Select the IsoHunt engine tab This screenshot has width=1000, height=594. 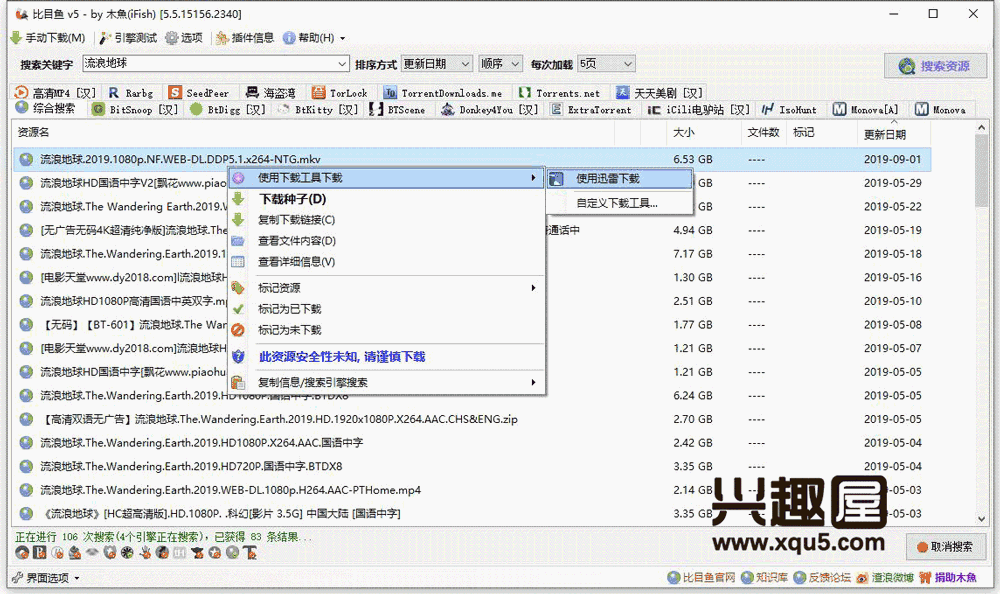click(789, 110)
